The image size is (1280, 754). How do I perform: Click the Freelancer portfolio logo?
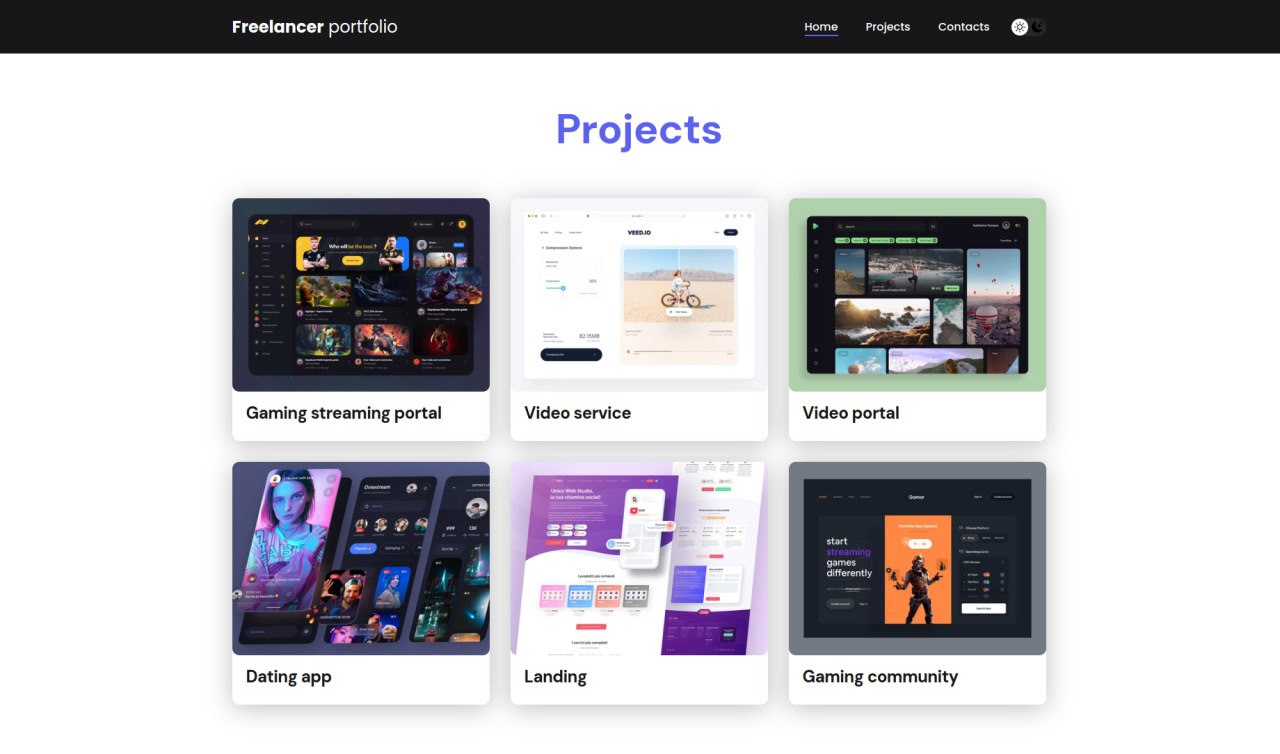click(x=314, y=27)
